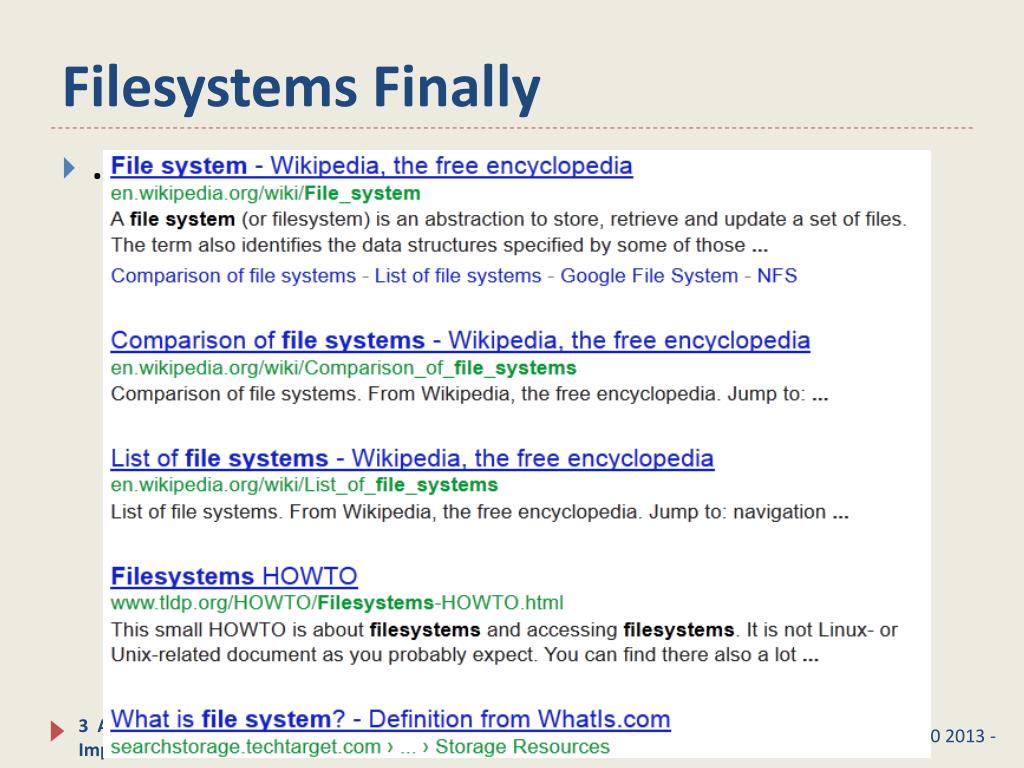Viewport: 1024px width, 768px height.
Task: Click the www.tldp.org/HOWTO/Filesystems-HOWTO.html URL
Action: 337,603
